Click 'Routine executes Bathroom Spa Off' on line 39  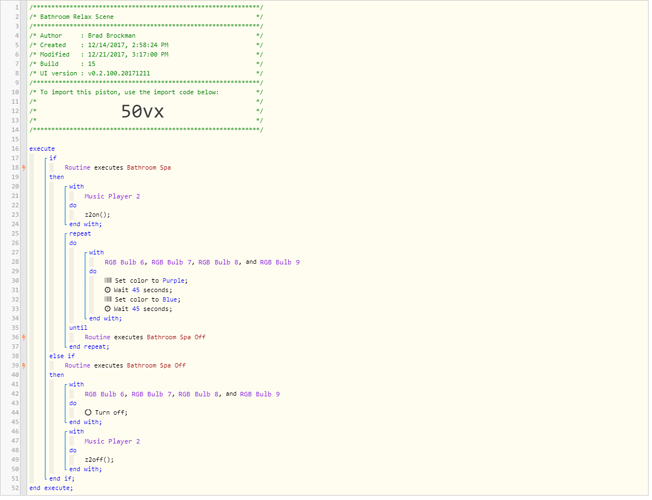(125, 366)
